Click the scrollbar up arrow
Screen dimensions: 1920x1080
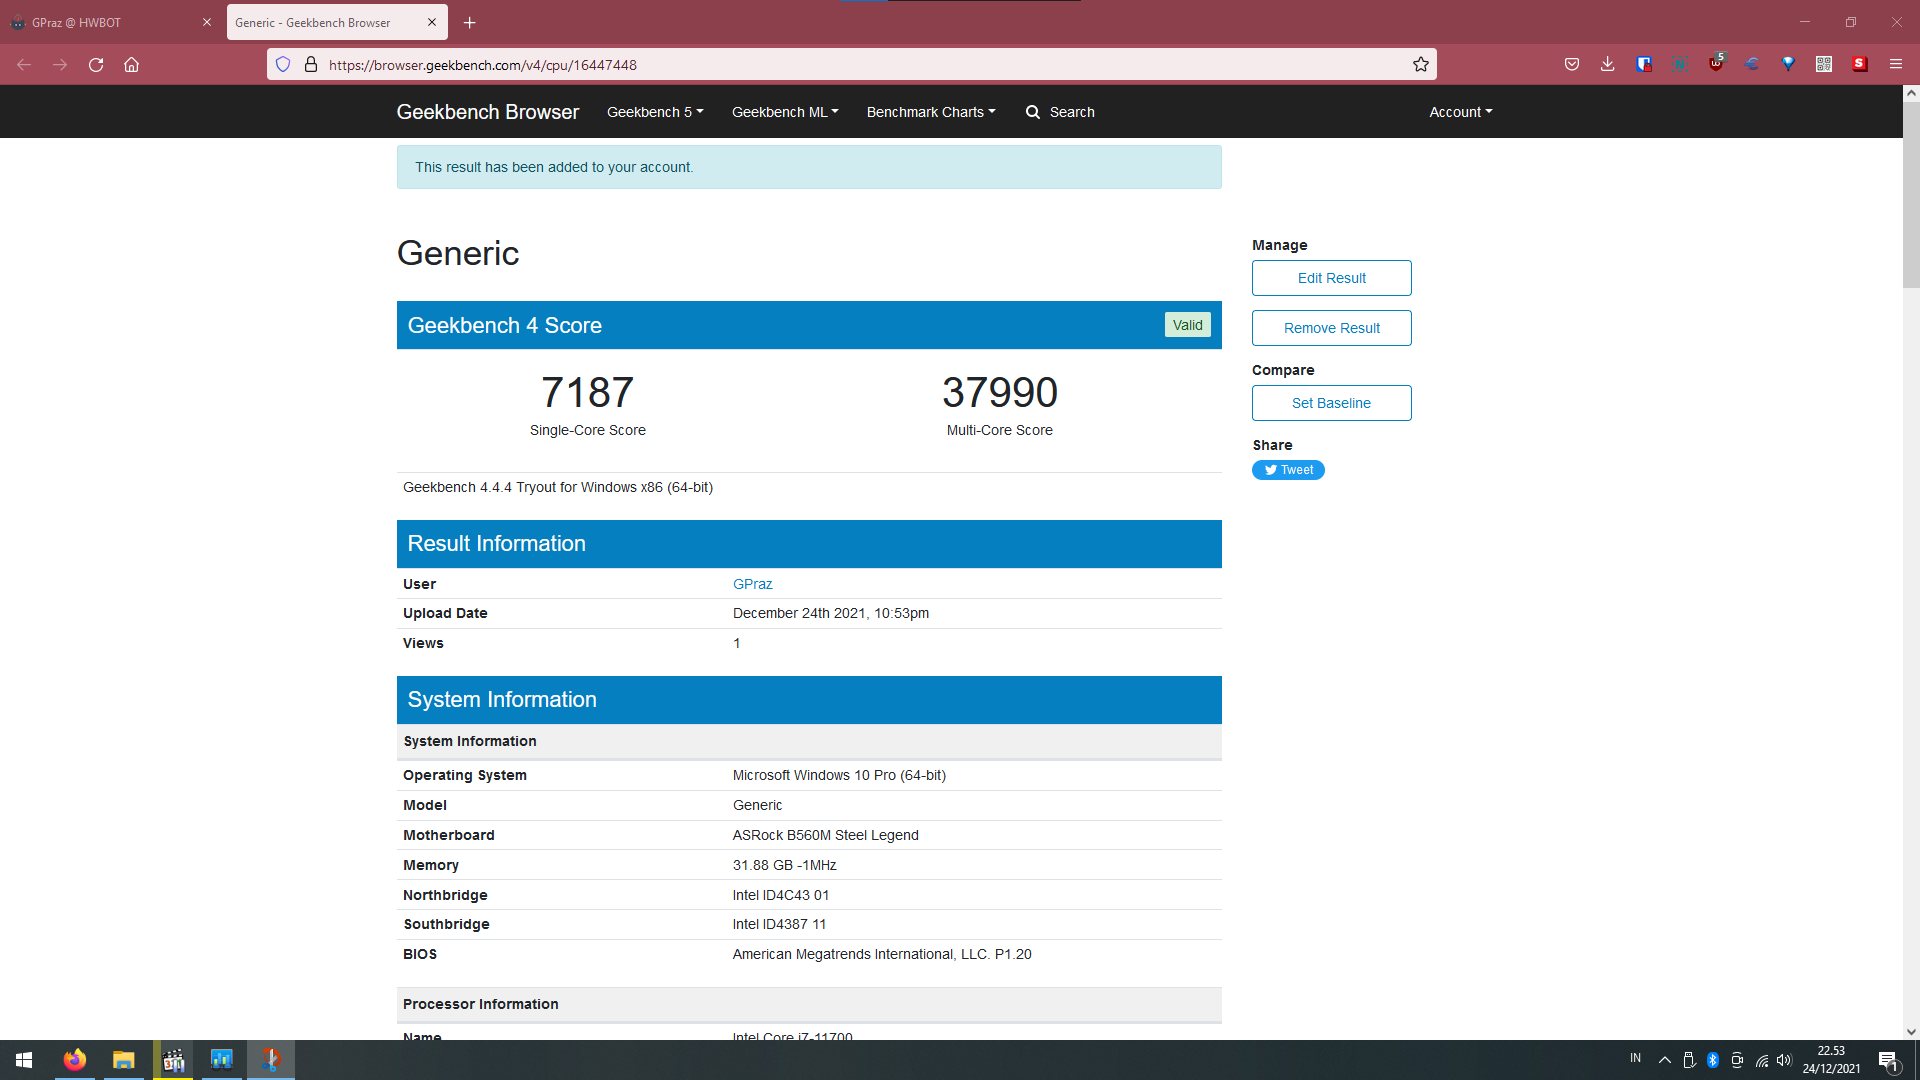(x=1911, y=93)
